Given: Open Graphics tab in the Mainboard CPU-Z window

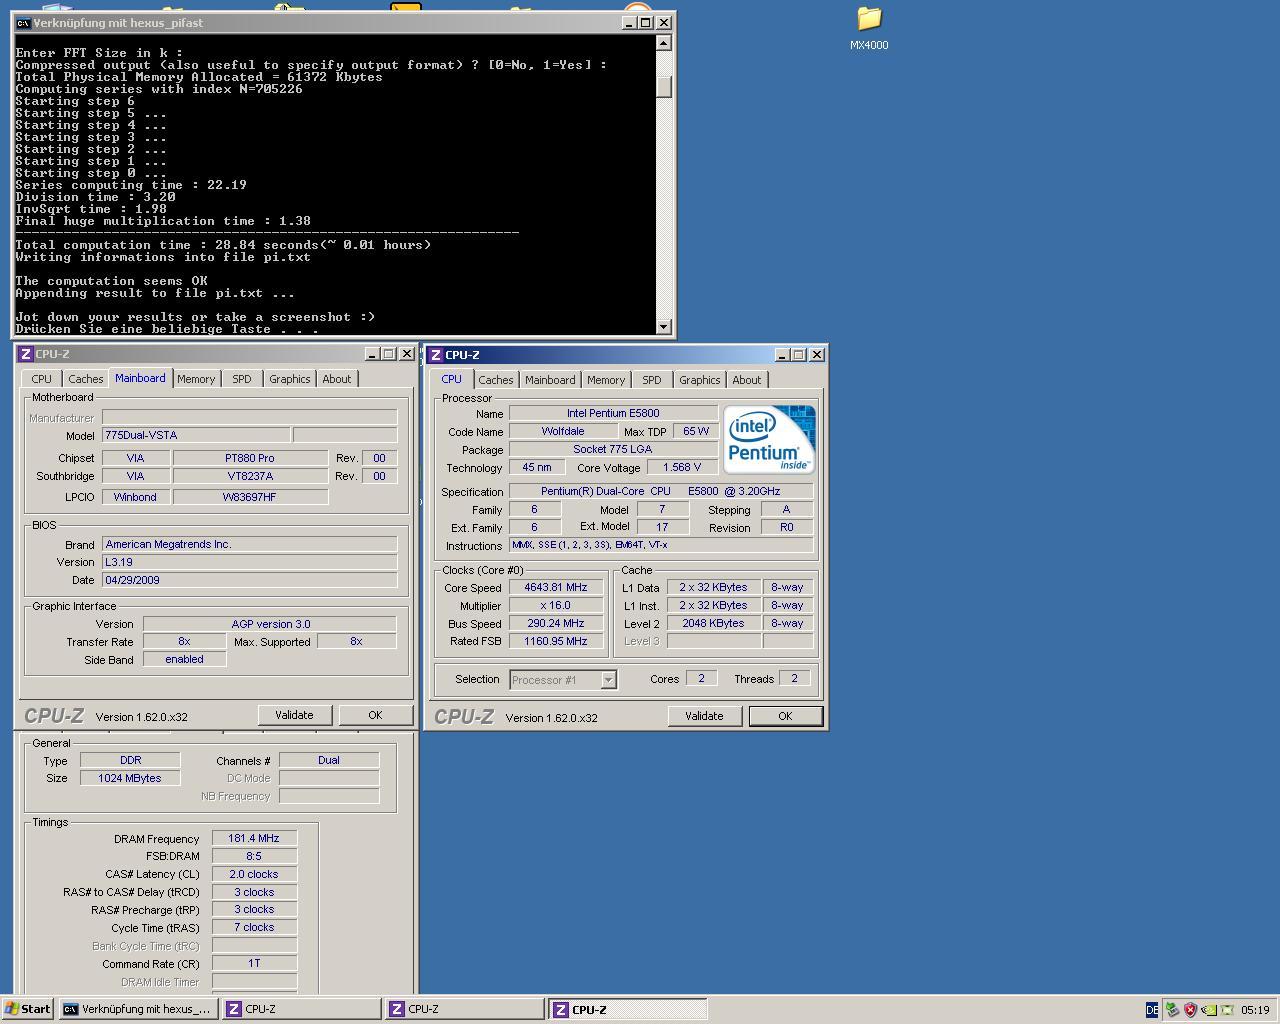Looking at the screenshot, I should [x=290, y=379].
